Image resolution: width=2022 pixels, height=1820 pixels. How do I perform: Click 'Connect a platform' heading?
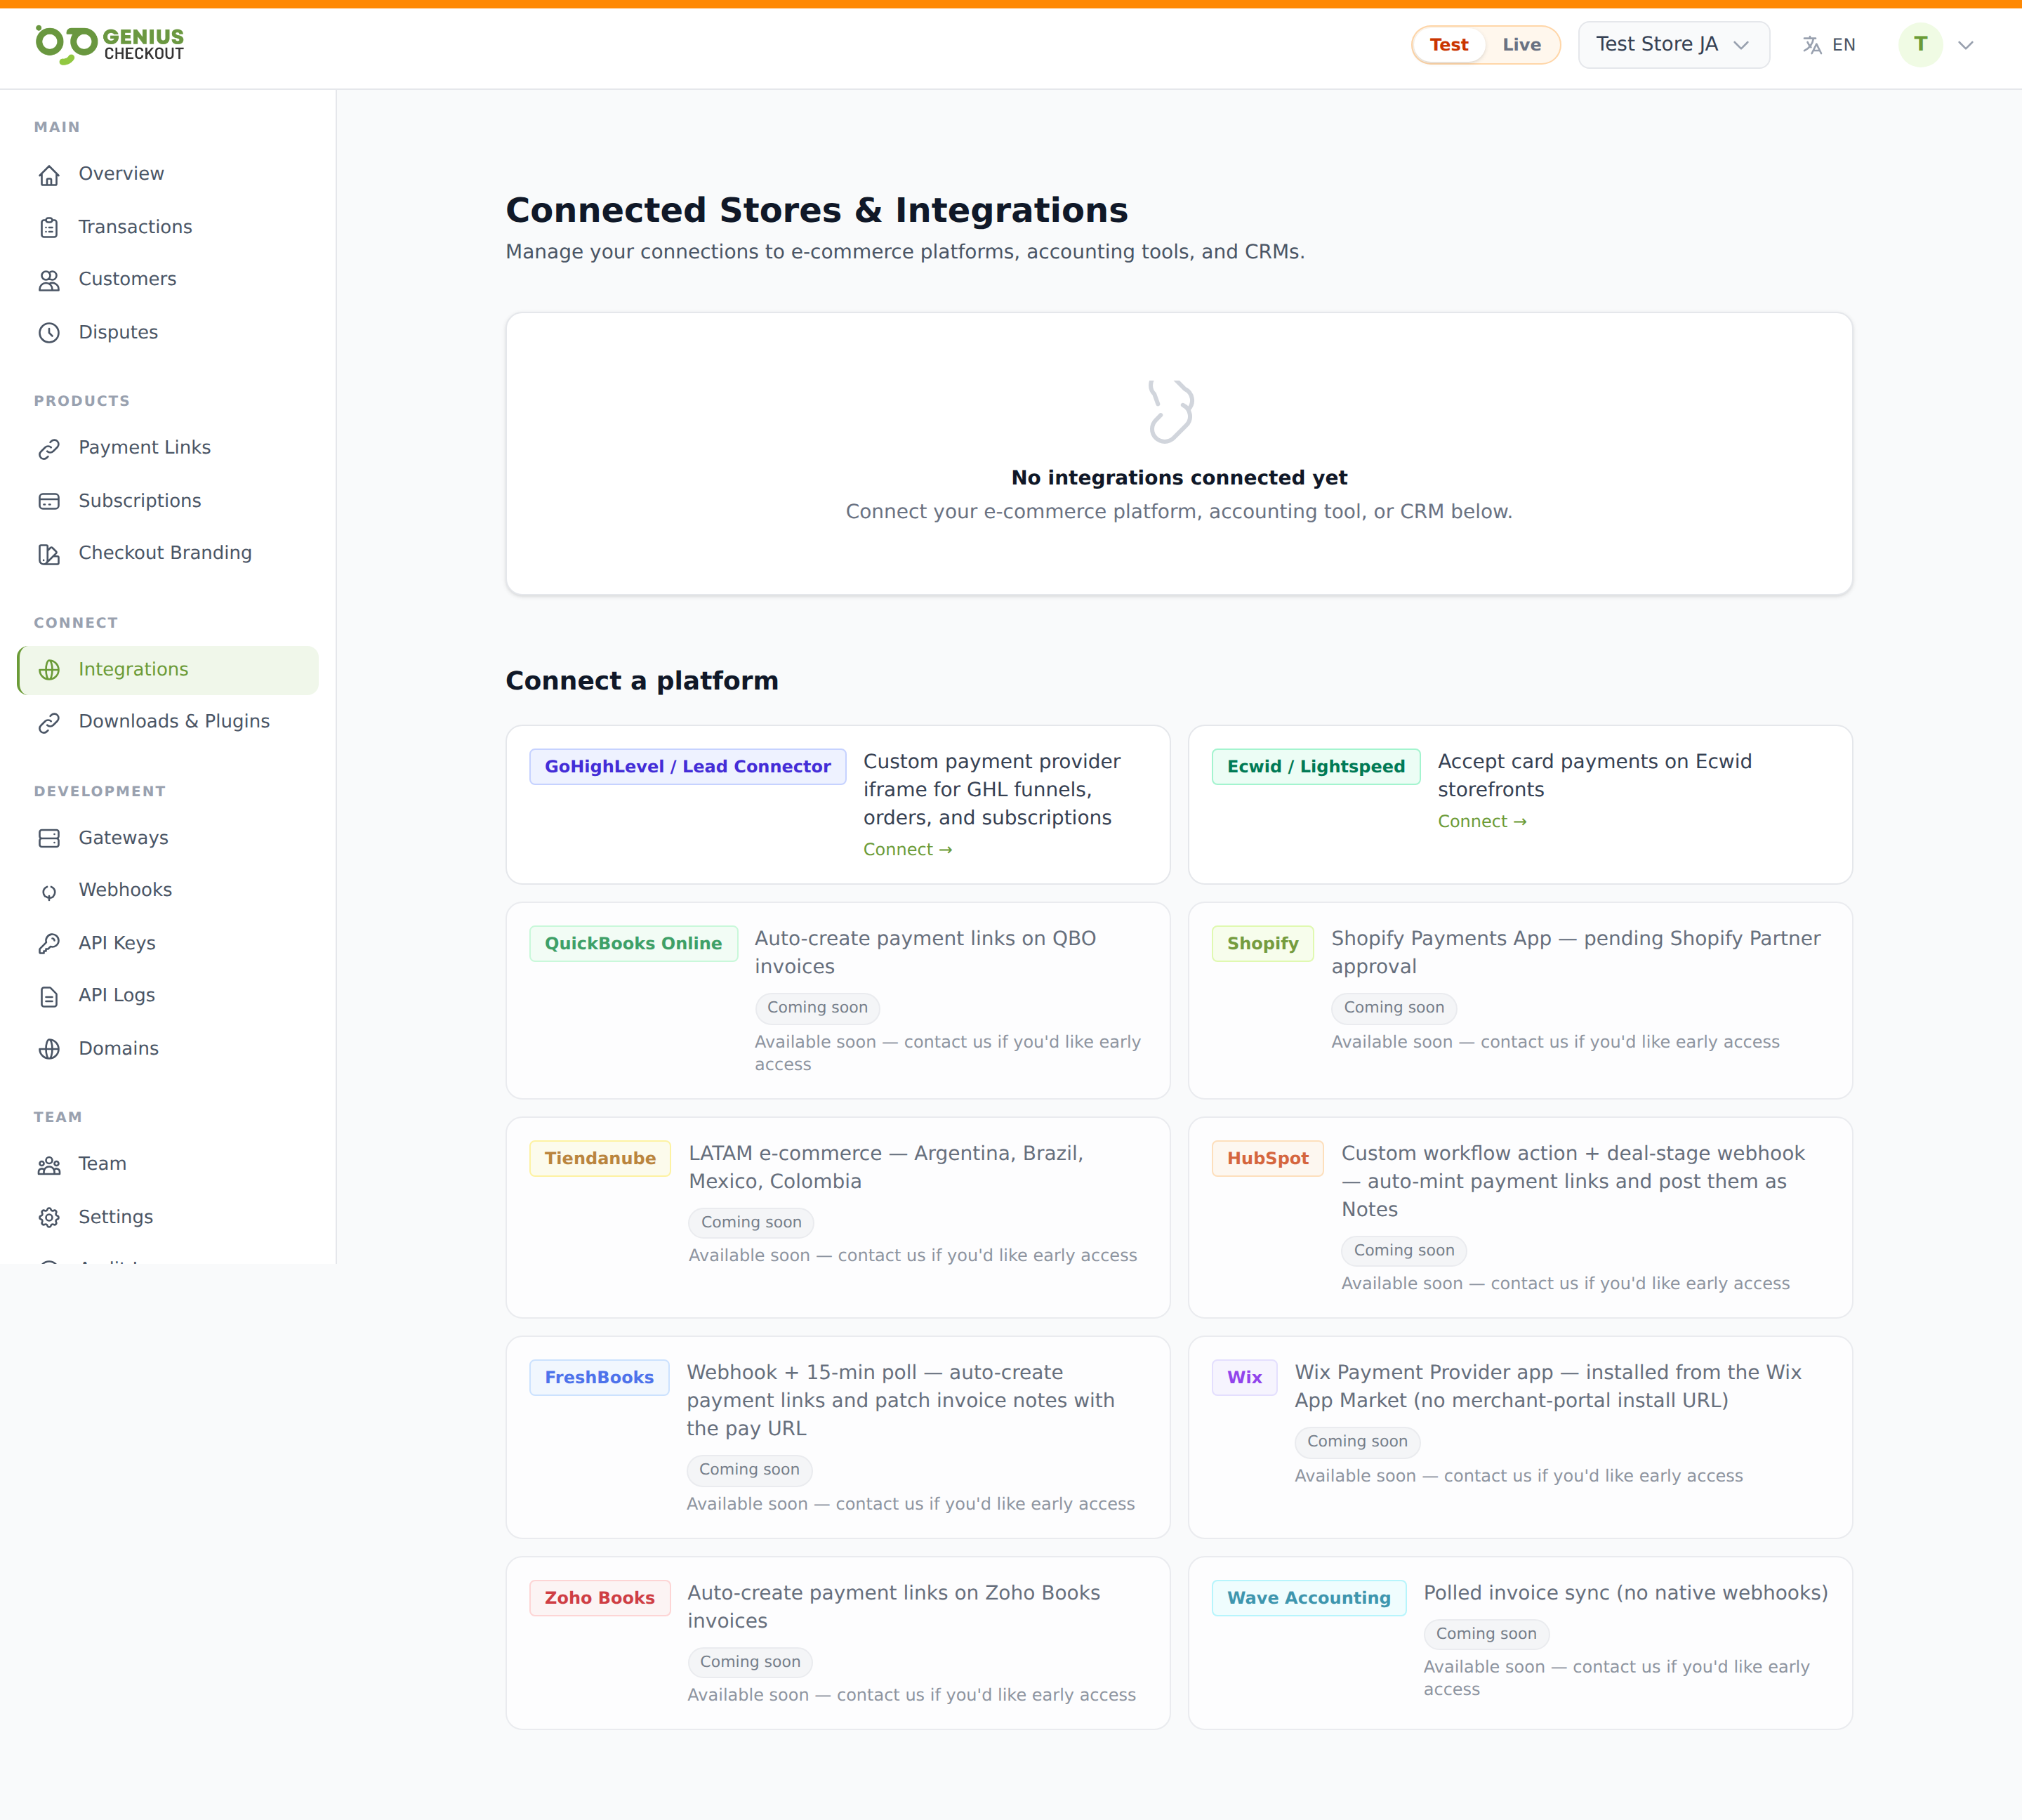[642, 681]
